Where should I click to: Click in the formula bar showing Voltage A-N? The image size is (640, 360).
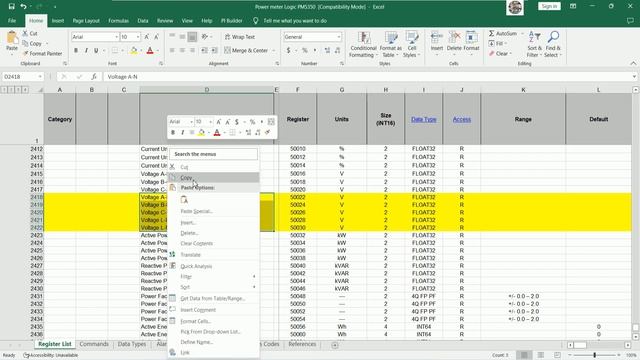(x=367, y=77)
